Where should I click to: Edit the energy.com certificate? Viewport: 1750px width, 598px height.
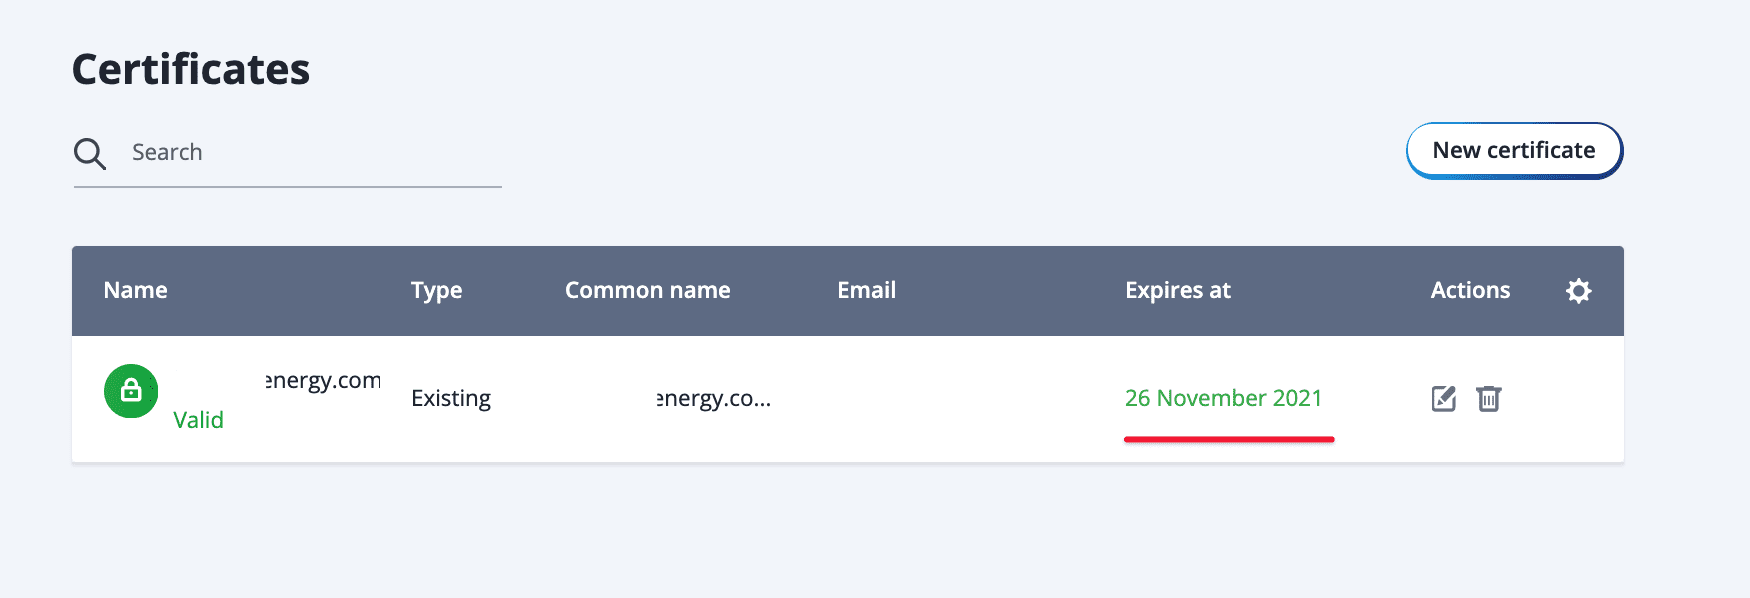[1443, 399]
